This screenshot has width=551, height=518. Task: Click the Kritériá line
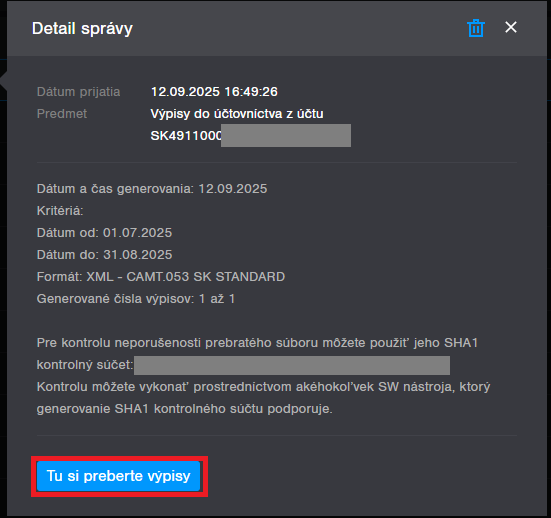[x=60, y=211]
